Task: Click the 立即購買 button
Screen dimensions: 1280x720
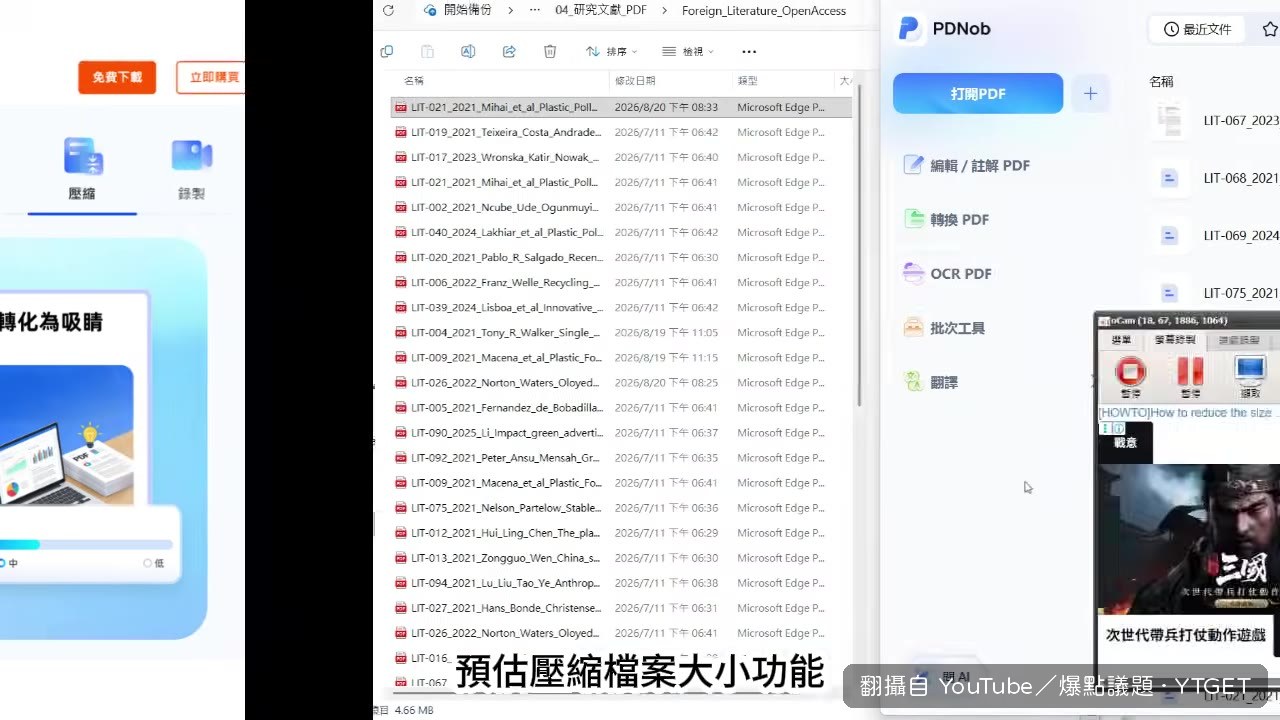Action: [211, 77]
